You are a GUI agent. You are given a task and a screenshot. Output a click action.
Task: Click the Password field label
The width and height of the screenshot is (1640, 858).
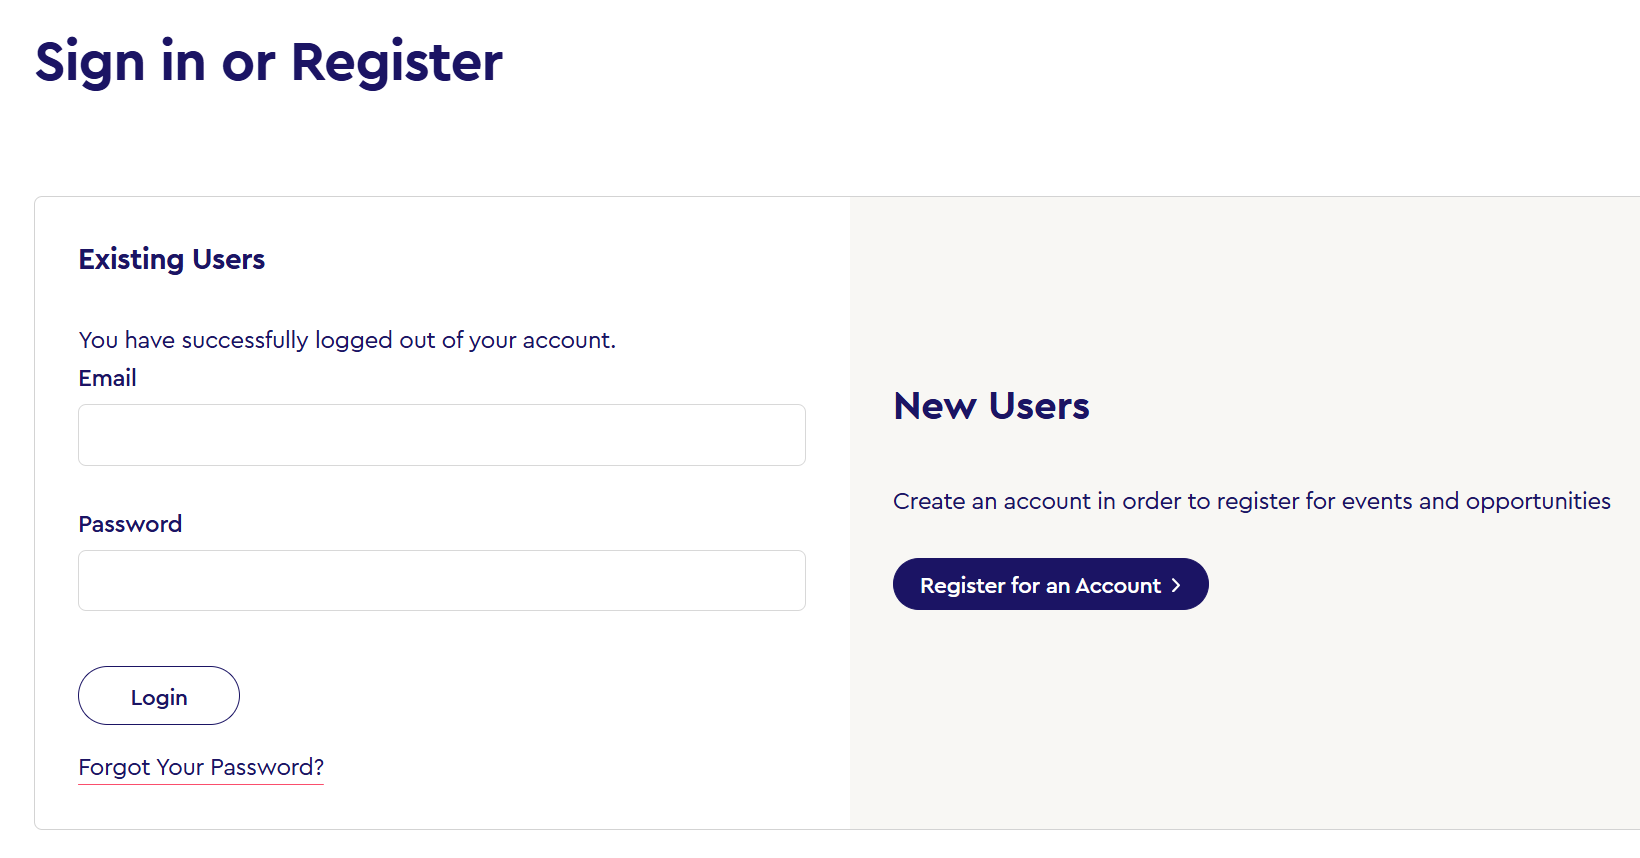(130, 524)
